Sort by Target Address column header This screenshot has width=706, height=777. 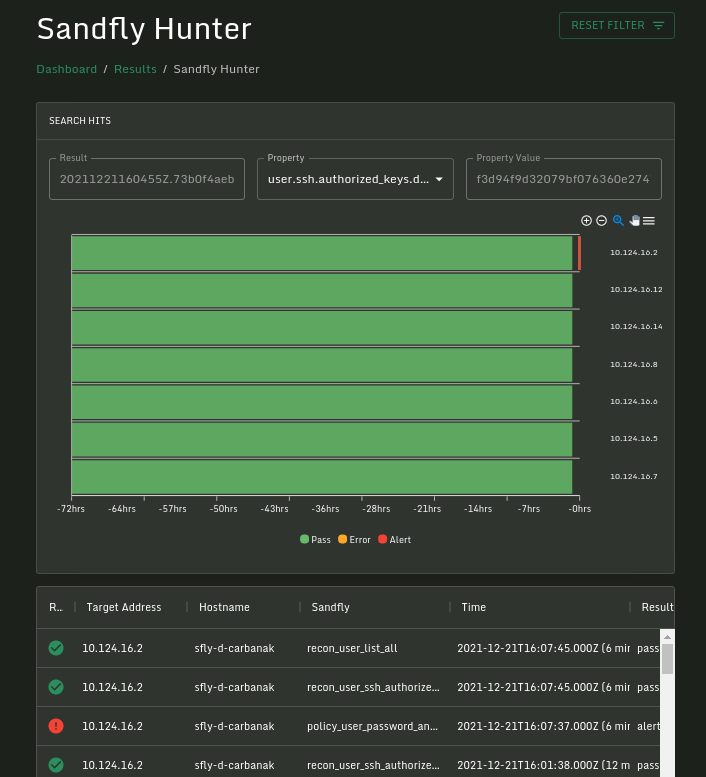124,607
